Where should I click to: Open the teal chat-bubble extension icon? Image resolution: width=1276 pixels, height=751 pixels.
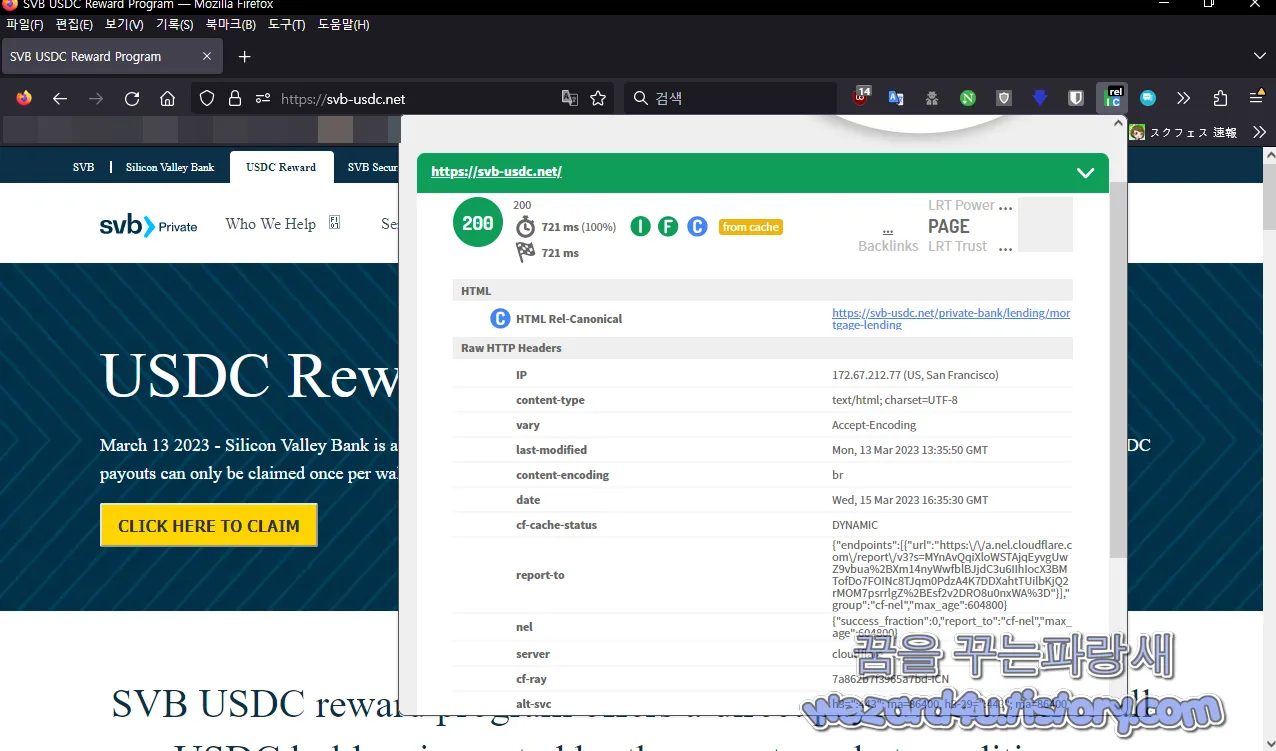tap(1148, 98)
